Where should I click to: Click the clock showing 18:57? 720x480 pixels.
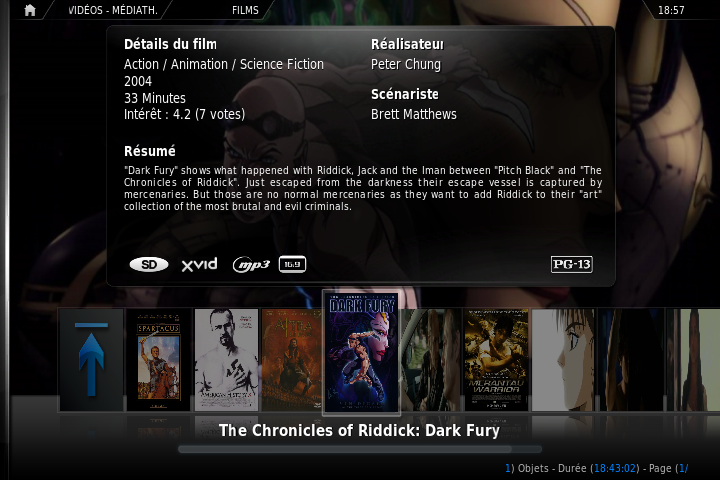[671, 10]
